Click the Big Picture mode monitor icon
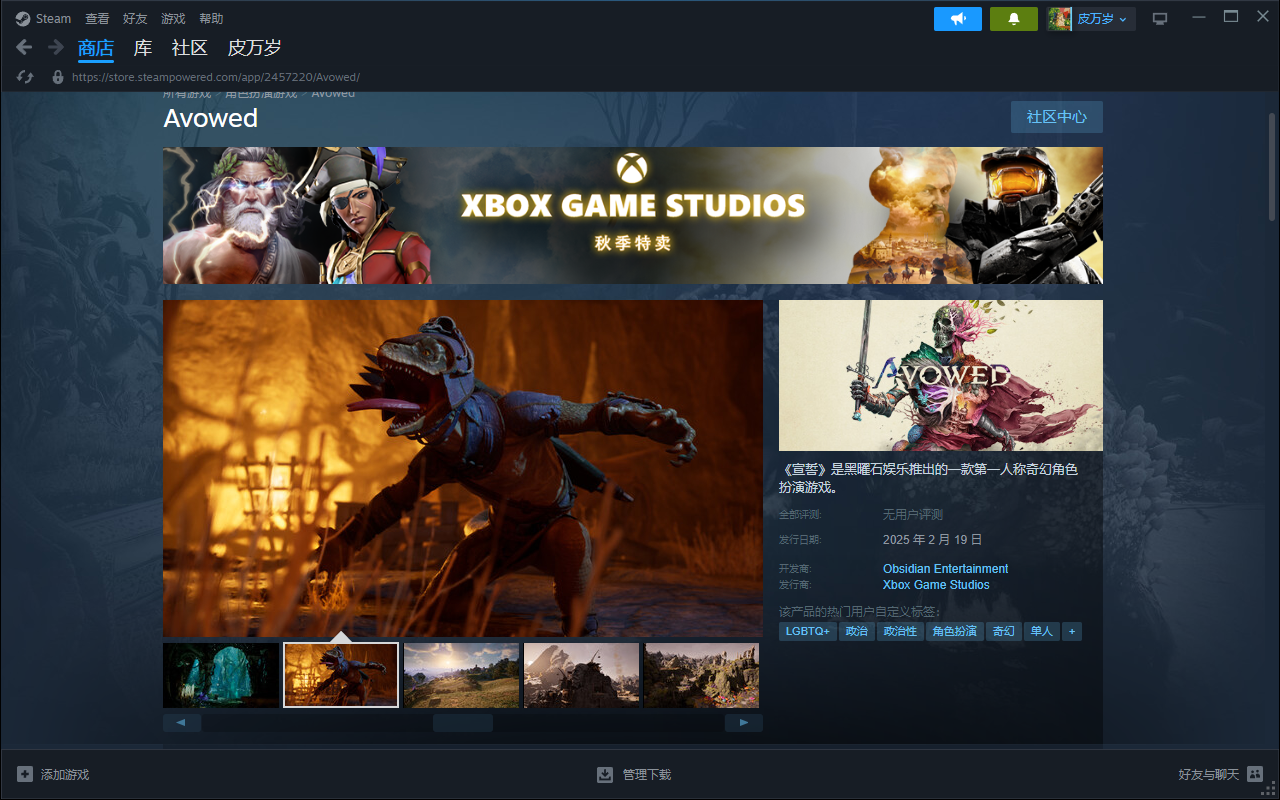Viewport: 1280px width, 800px height. (1160, 19)
